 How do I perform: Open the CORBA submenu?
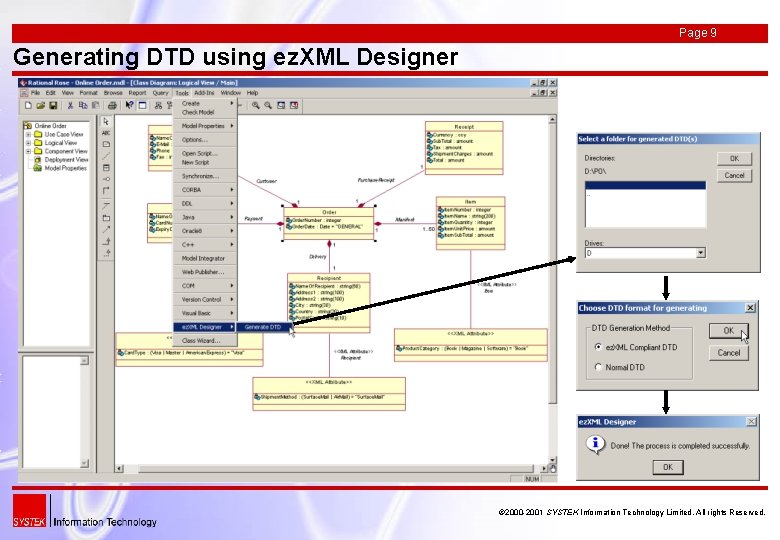[x=205, y=190]
